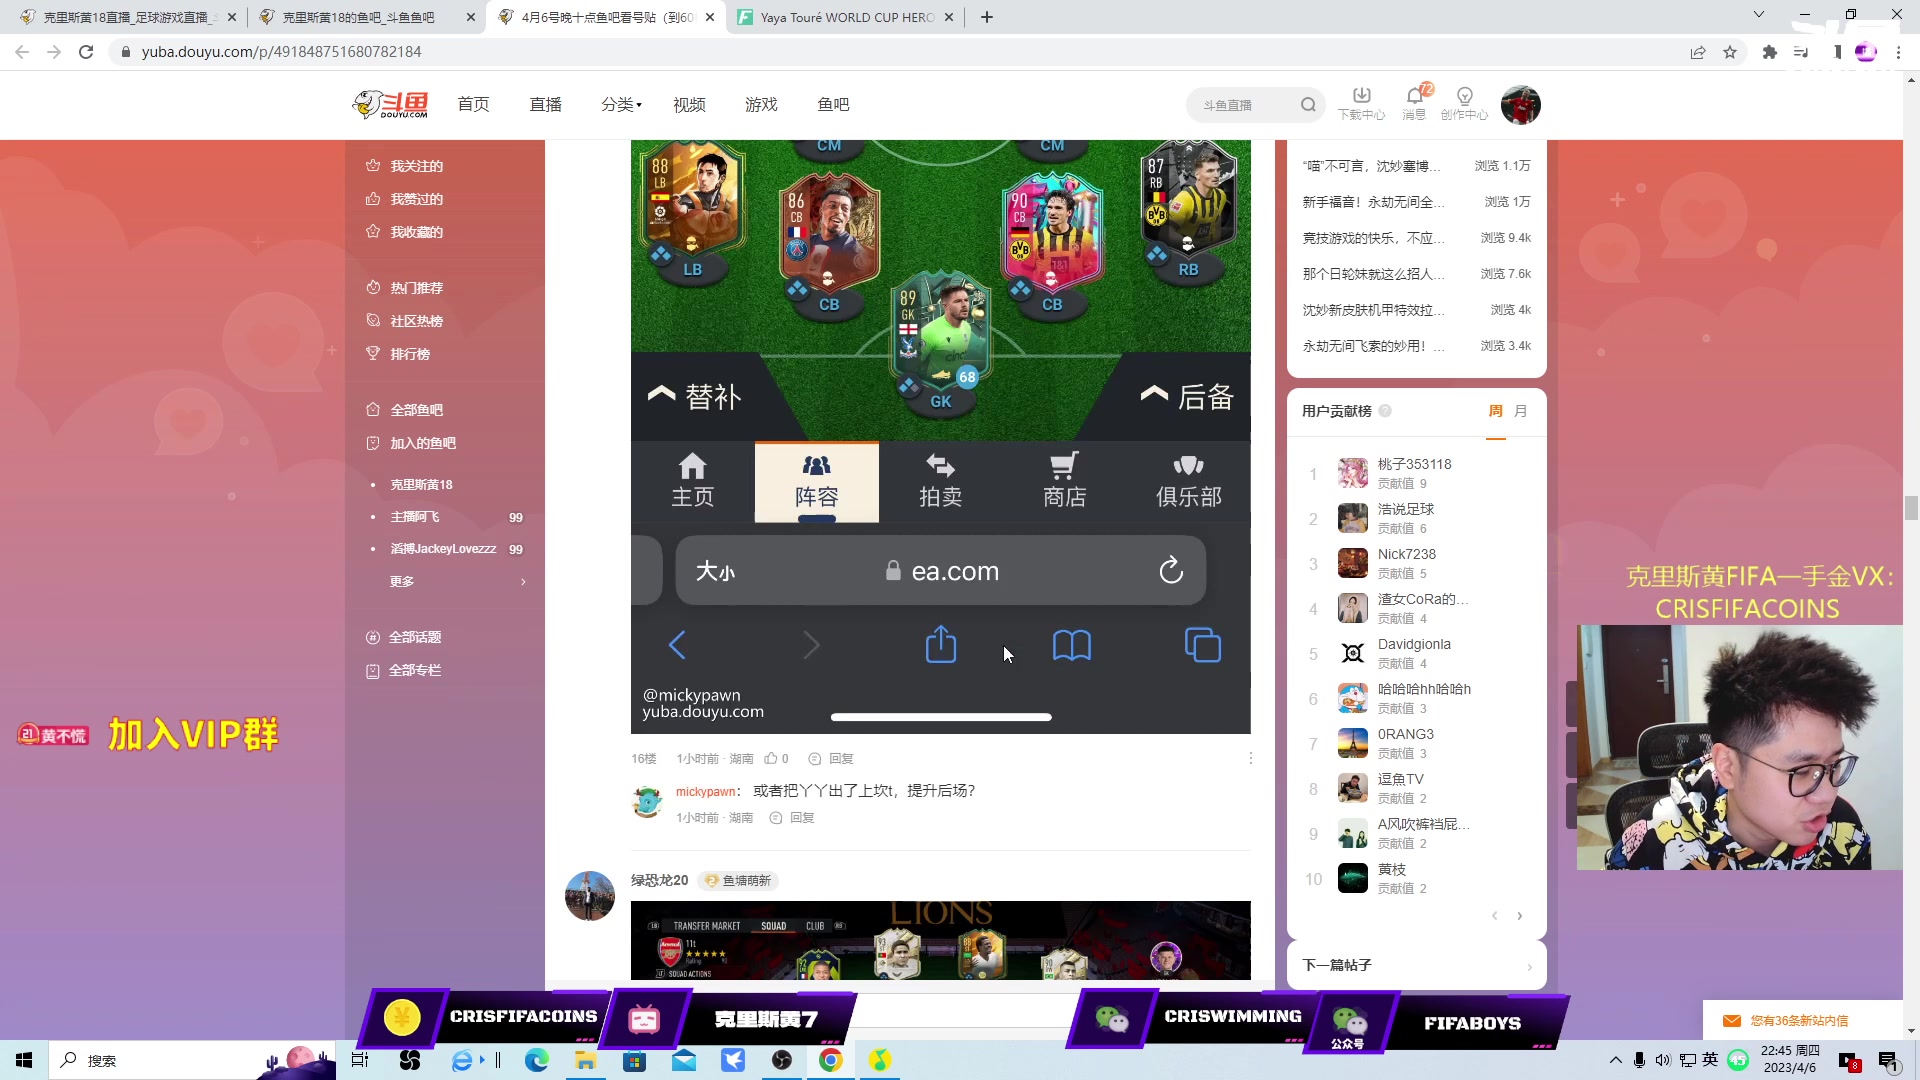The image size is (1920, 1080).
Task: Click the search magnifier in header
Action: [1308, 105]
